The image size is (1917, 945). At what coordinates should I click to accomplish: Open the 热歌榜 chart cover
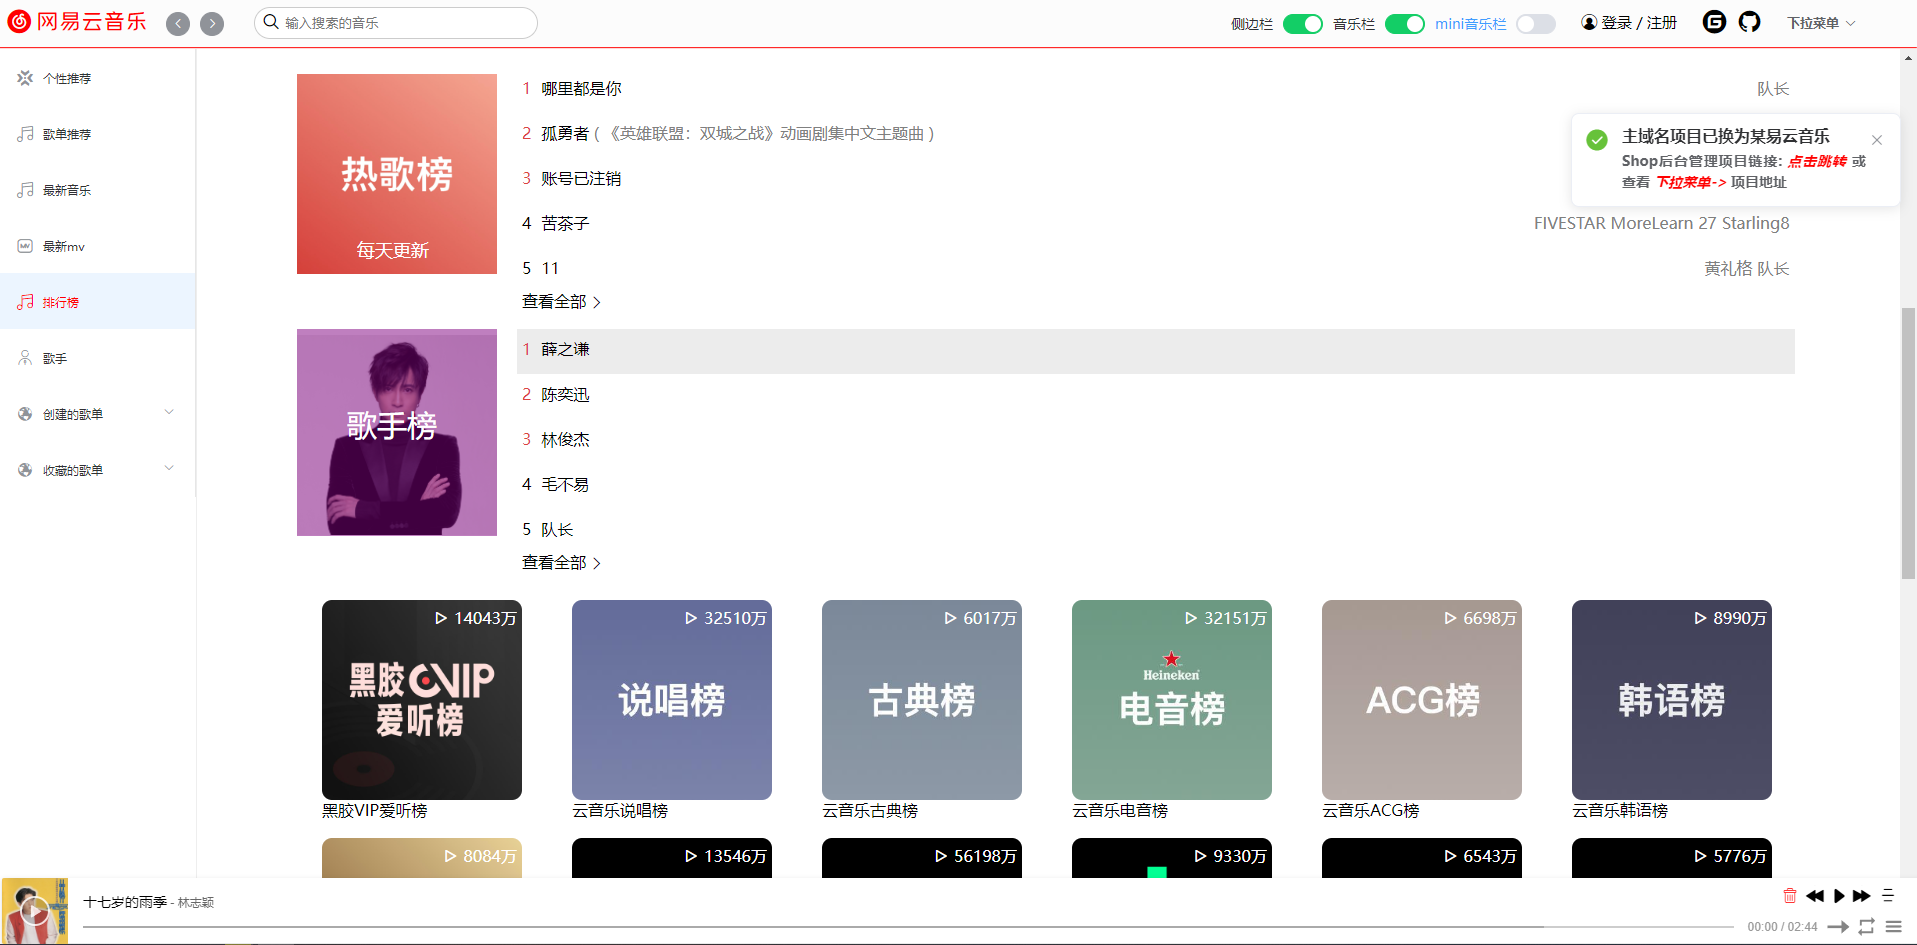pyautogui.click(x=397, y=174)
